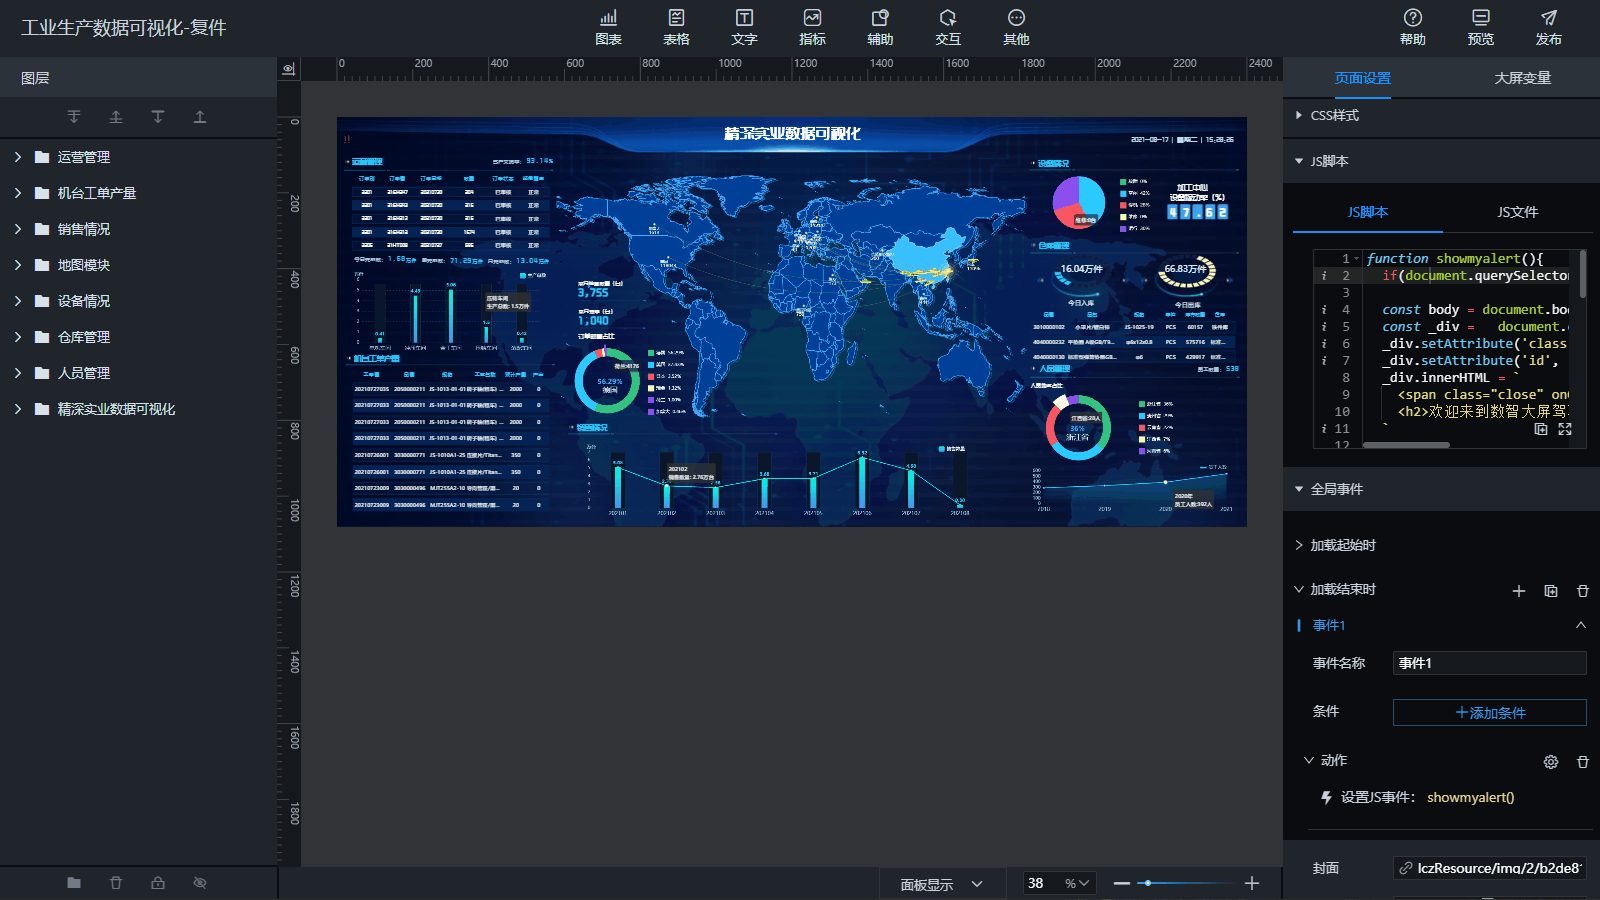Click the 发布 publish icon
Image resolution: width=1600 pixels, height=900 pixels.
1548,27
